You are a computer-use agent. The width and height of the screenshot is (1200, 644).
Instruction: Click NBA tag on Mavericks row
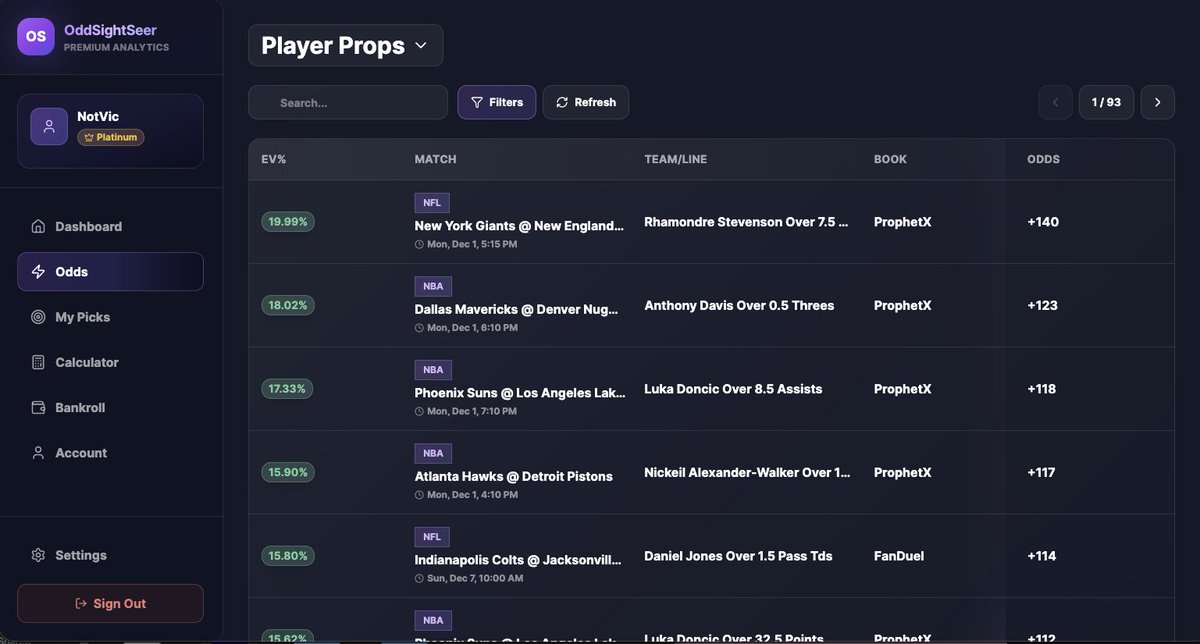[x=433, y=286]
